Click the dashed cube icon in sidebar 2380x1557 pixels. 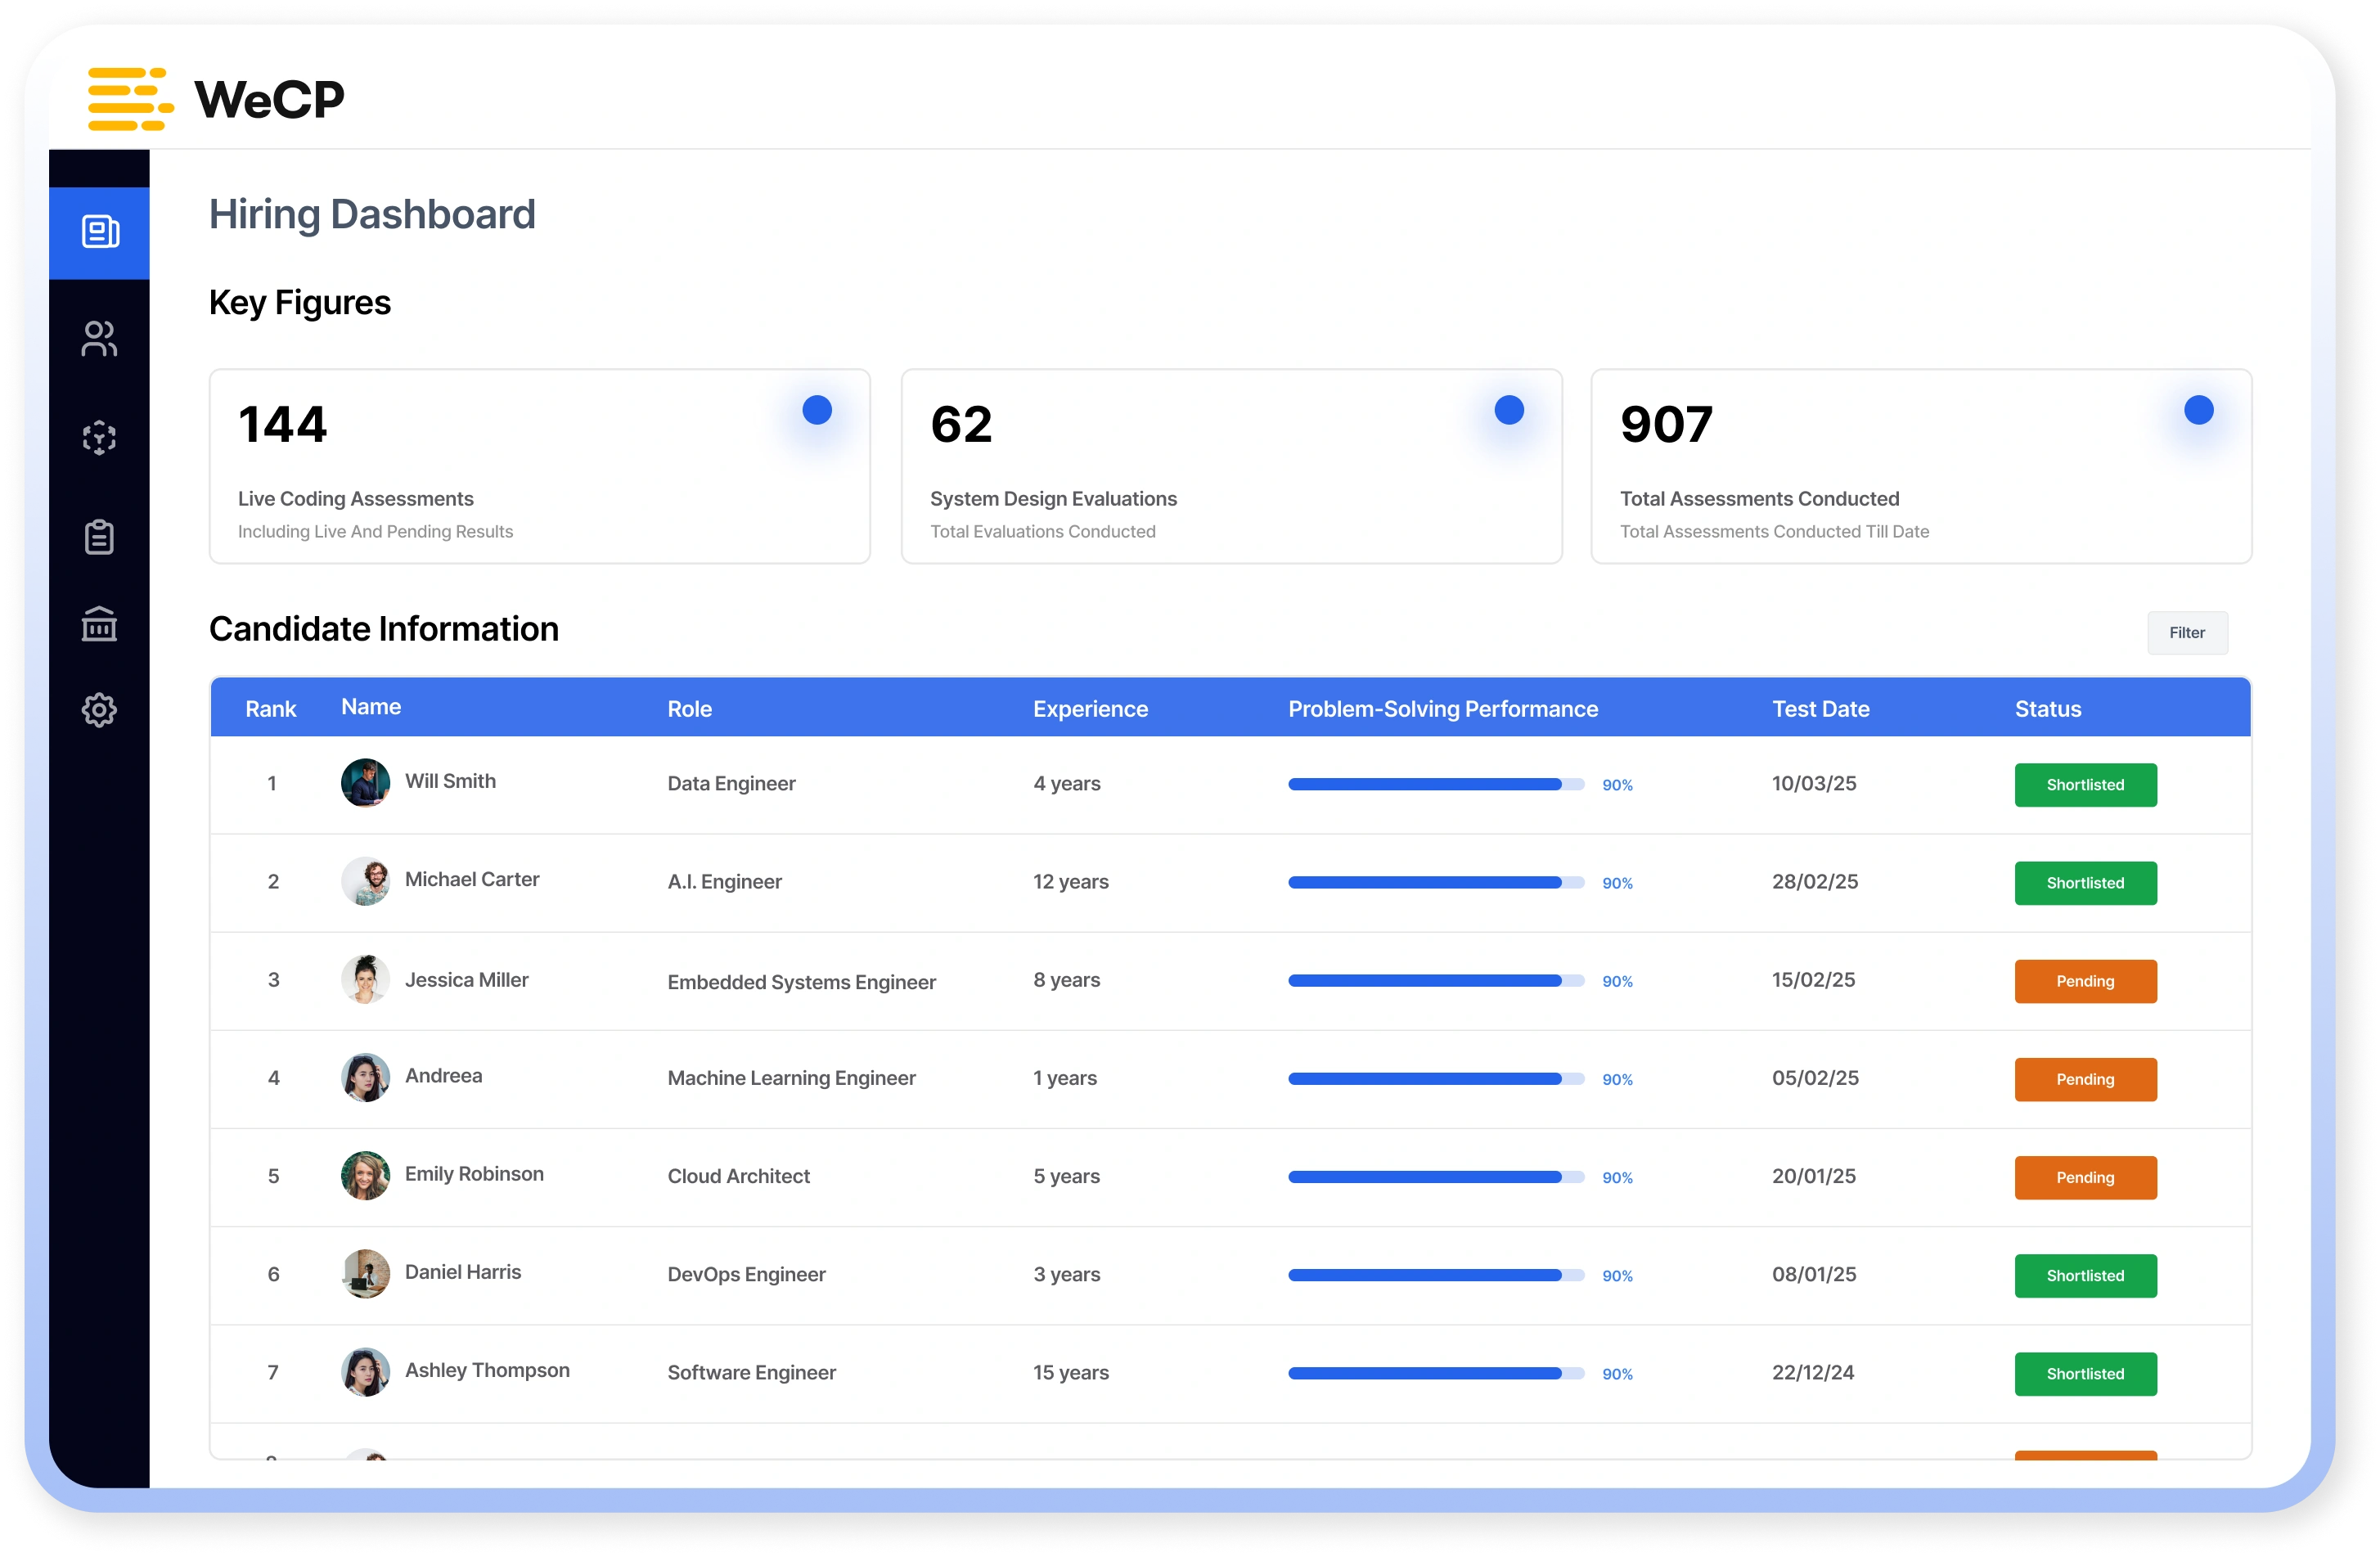point(100,438)
